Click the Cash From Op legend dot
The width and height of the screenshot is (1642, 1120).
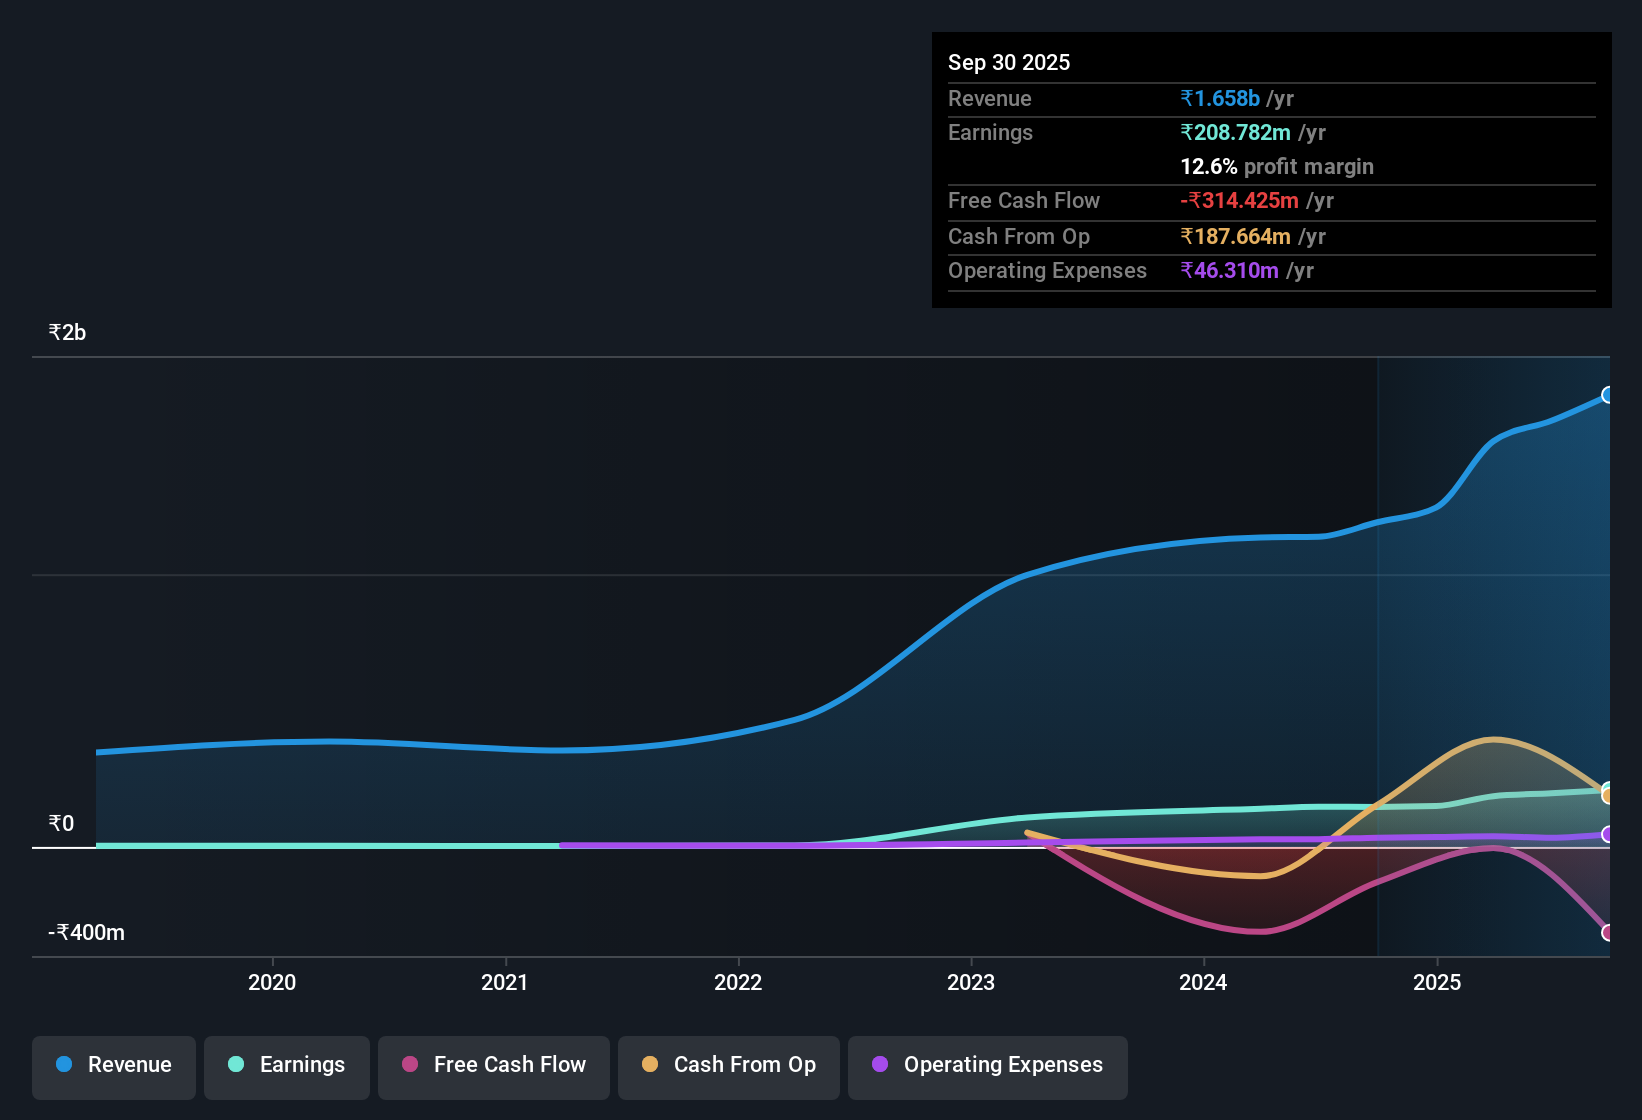click(x=650, y=1065)
